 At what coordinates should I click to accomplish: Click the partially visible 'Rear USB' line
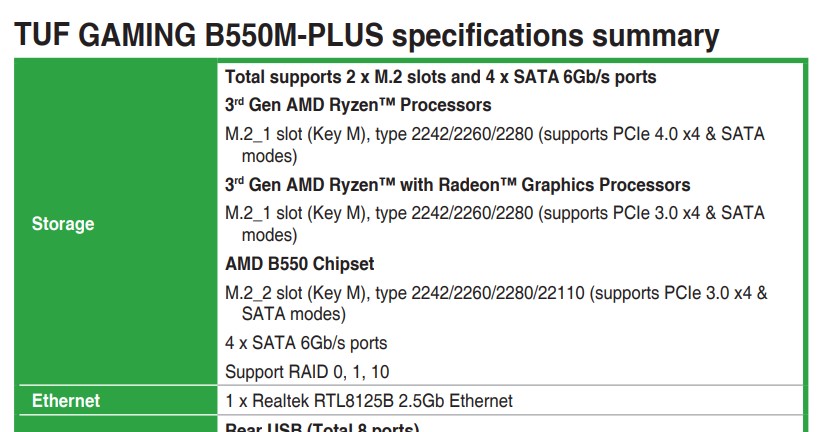[x=320, y=428]
